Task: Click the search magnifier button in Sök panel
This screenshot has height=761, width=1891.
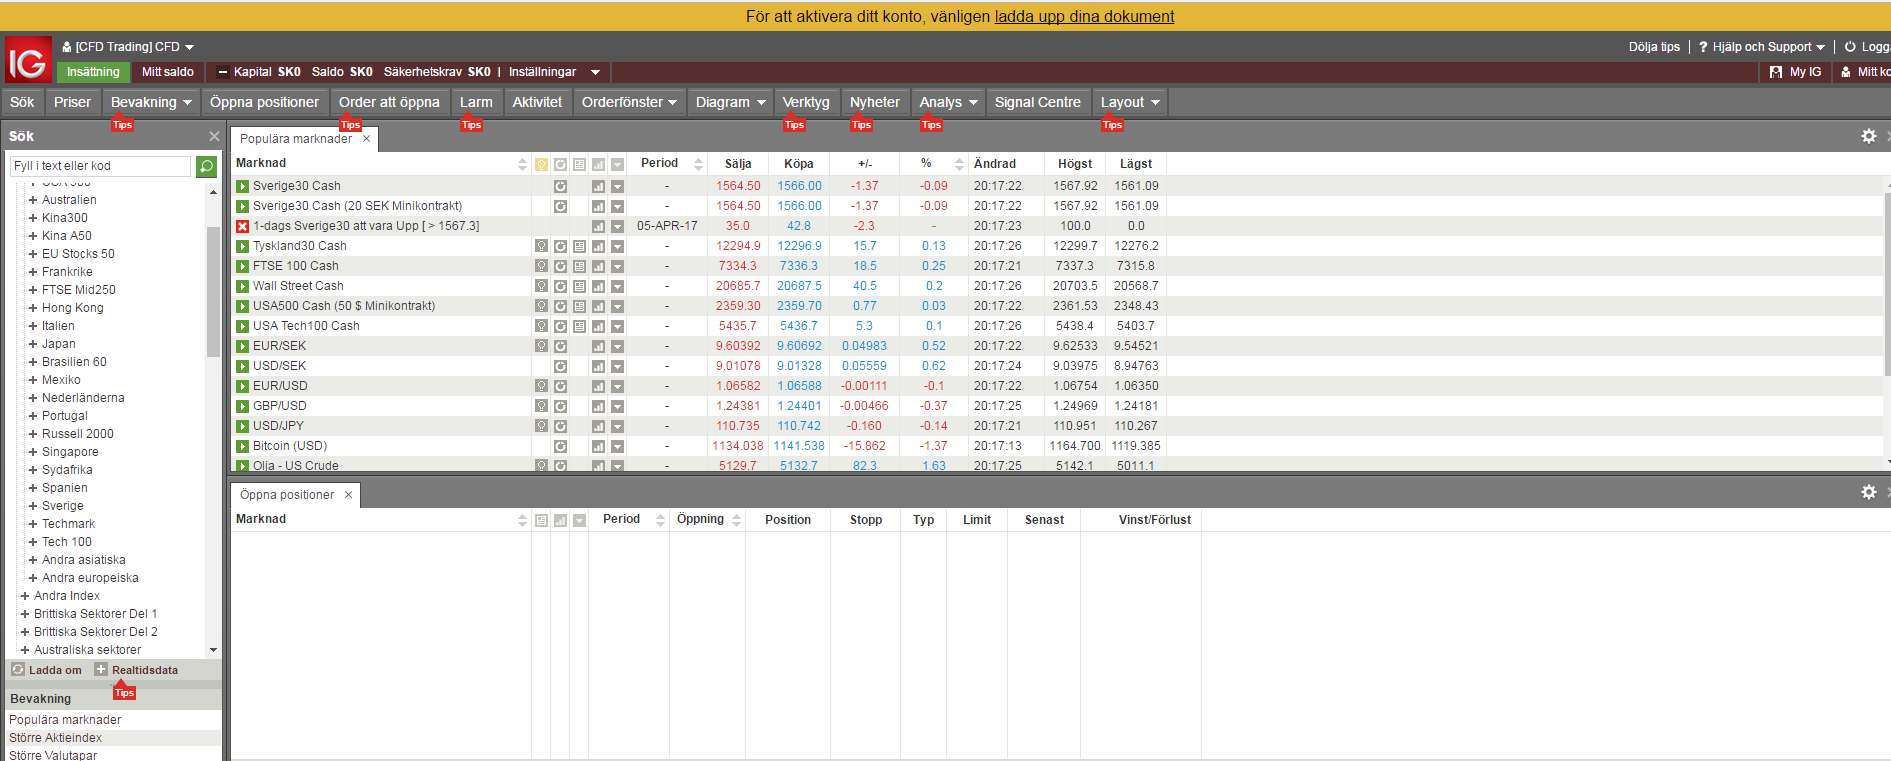Action: pos(207,166)
